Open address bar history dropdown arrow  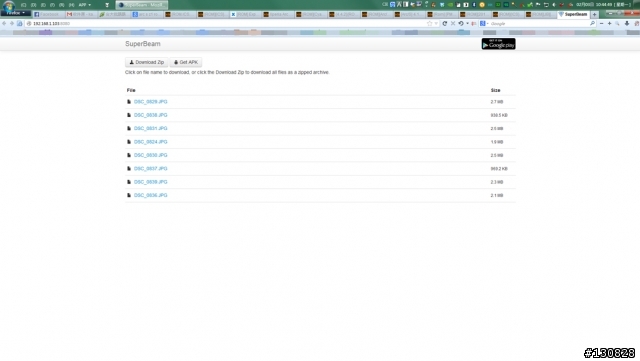(436, 24)
